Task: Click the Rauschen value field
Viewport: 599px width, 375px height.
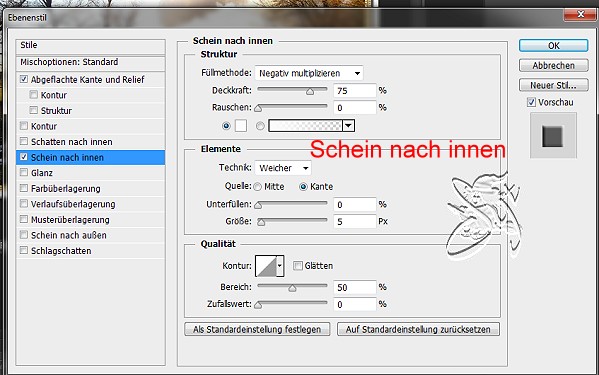Action: pos(355,108)
